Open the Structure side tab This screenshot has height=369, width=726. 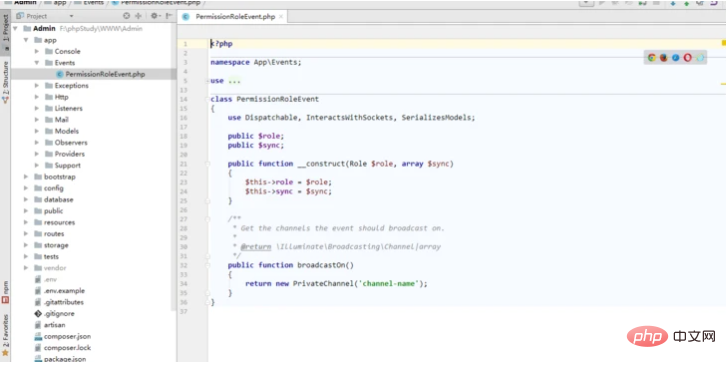[x=6, y=81]
